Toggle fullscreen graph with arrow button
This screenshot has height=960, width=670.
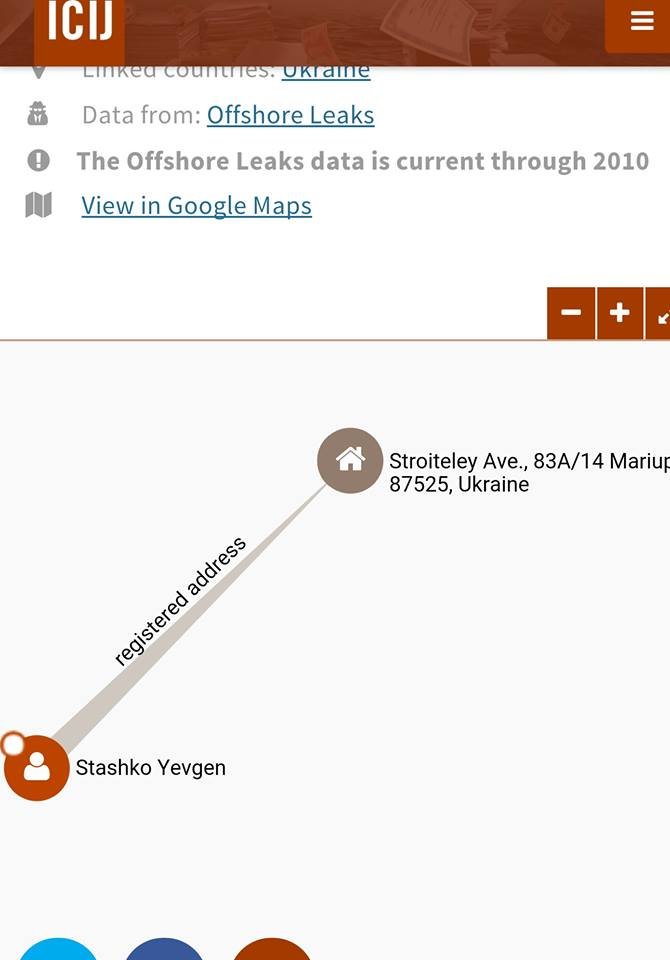click(x=659, y=313)
